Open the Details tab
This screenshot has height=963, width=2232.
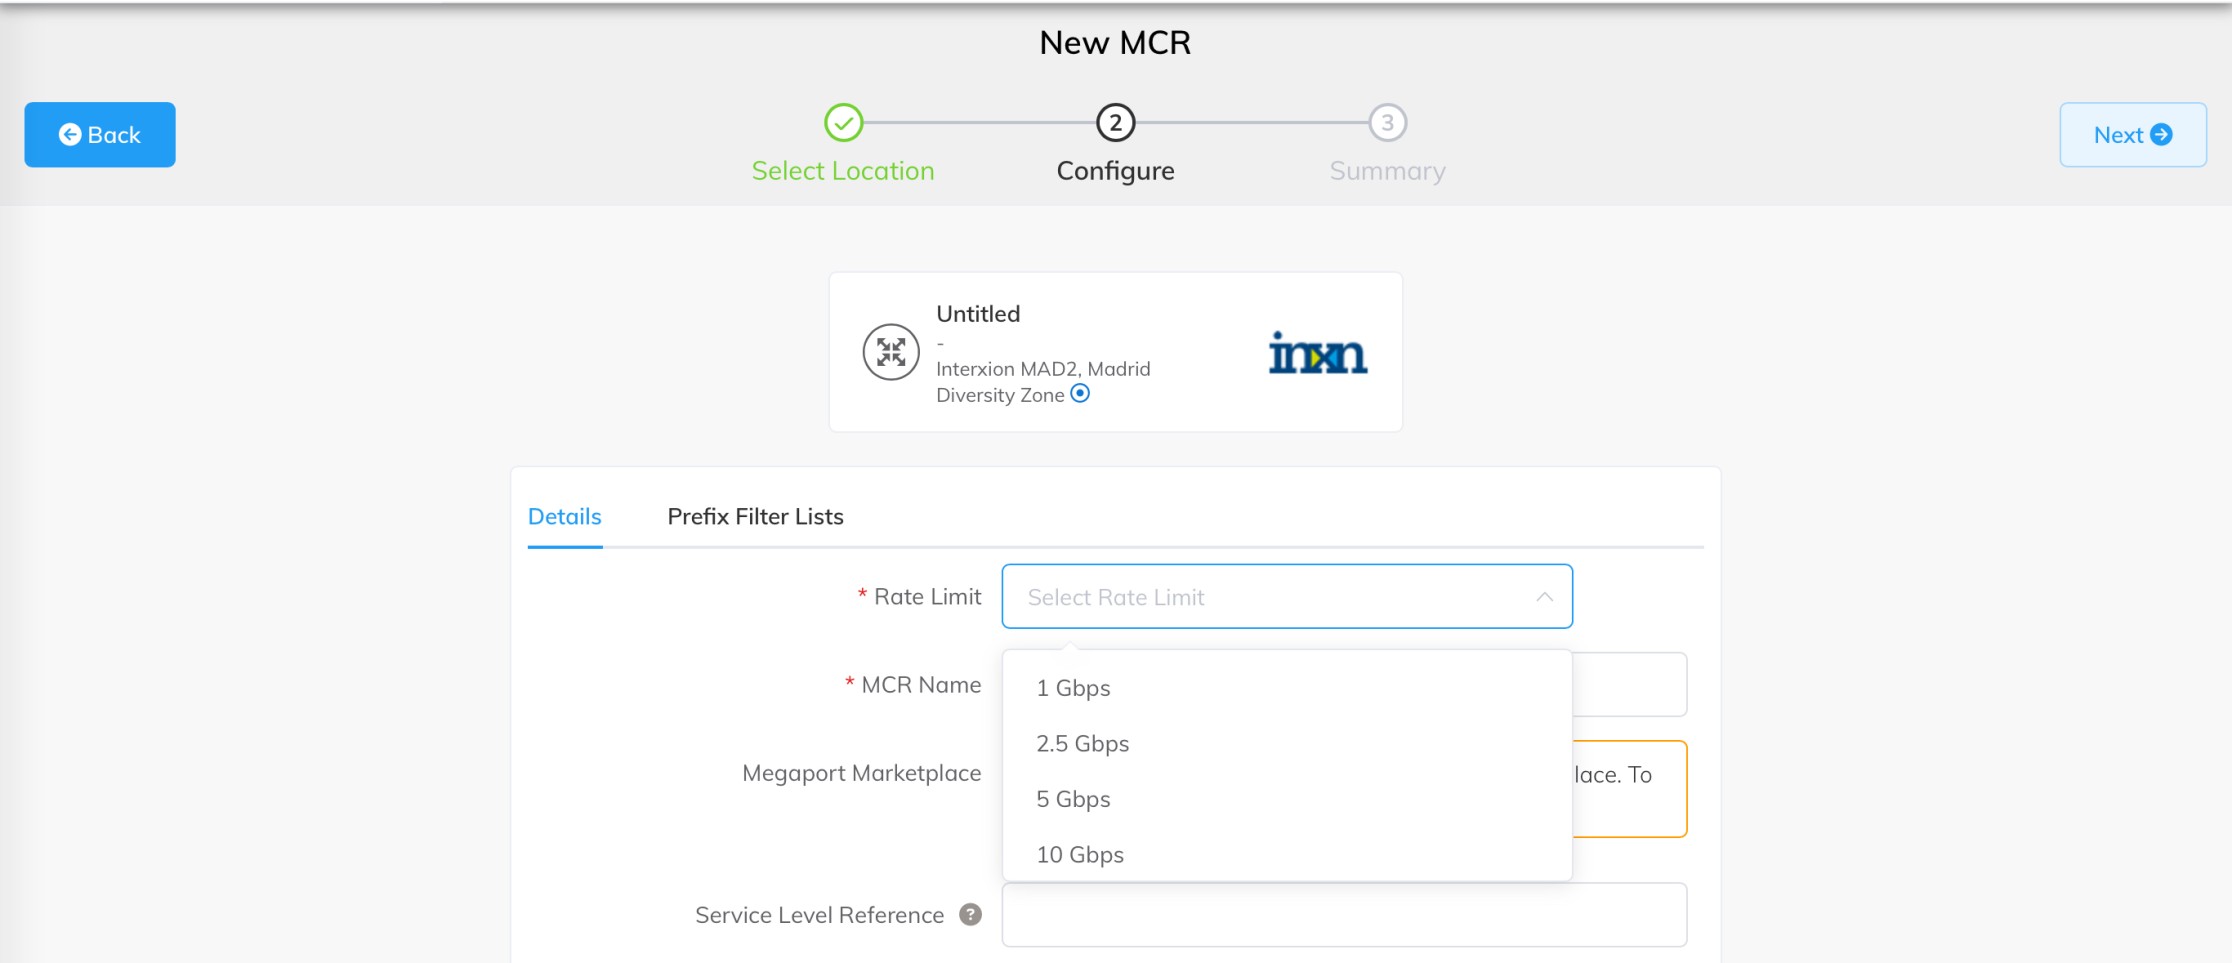[x=565, y=517]
